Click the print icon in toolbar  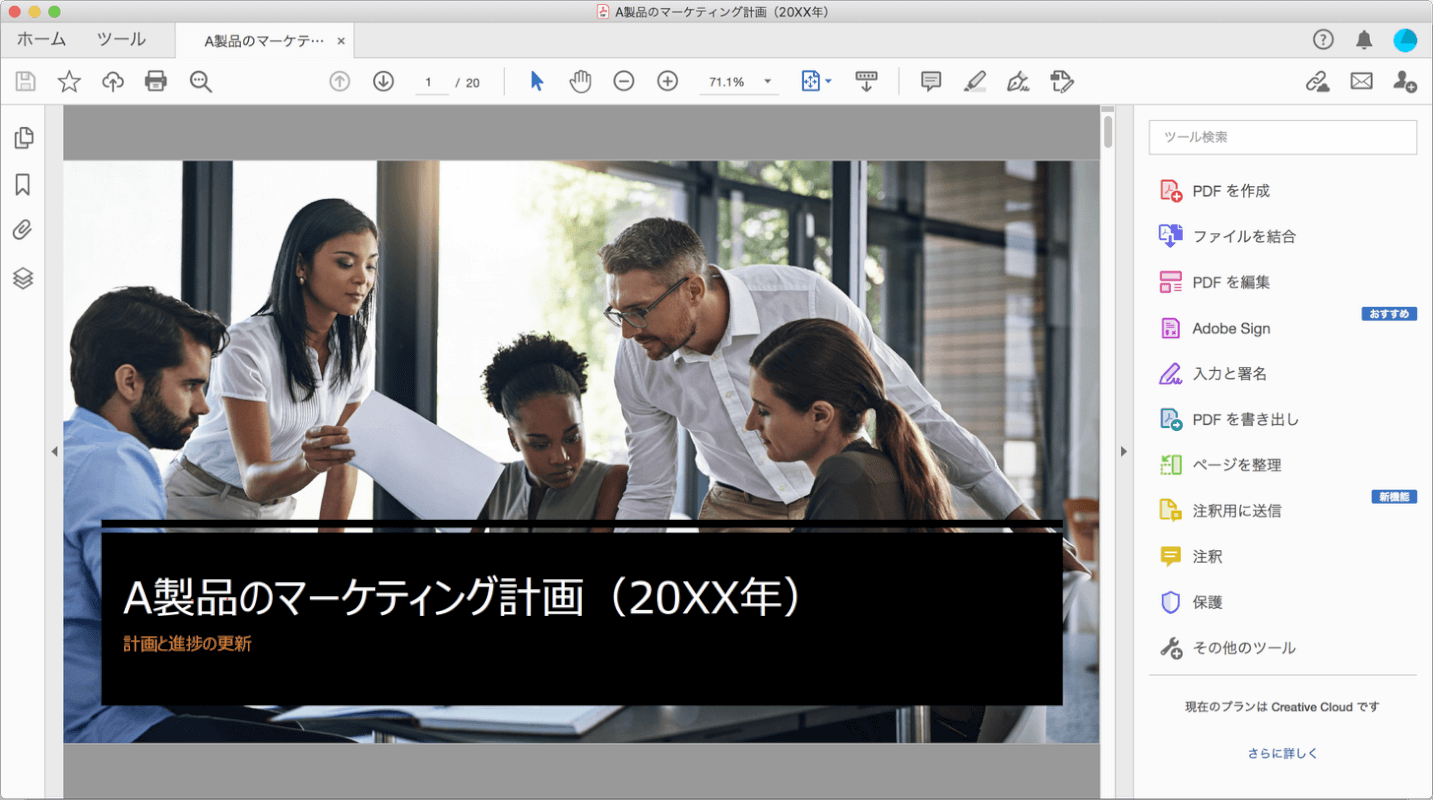(x=156, y=82)
